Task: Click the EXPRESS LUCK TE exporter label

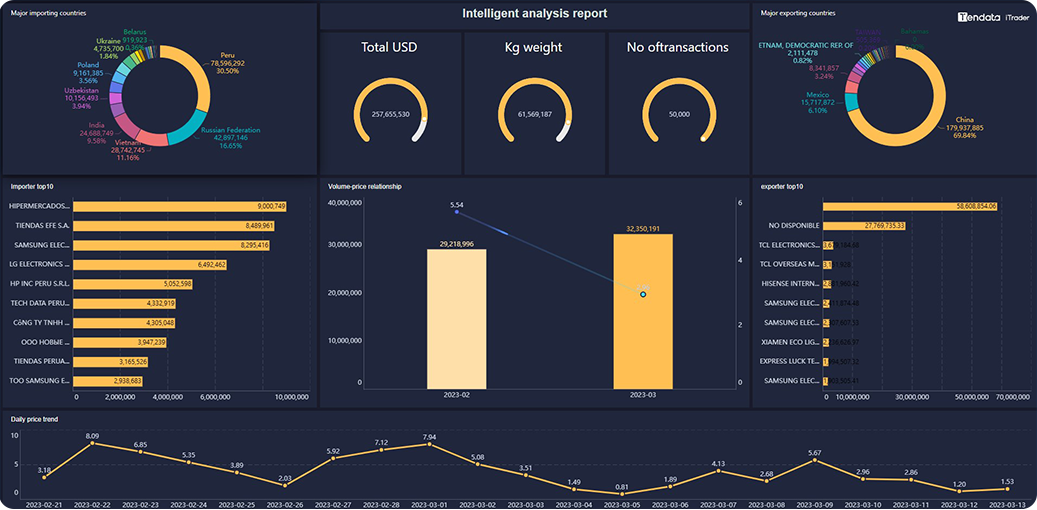Action: click(791, 362)
